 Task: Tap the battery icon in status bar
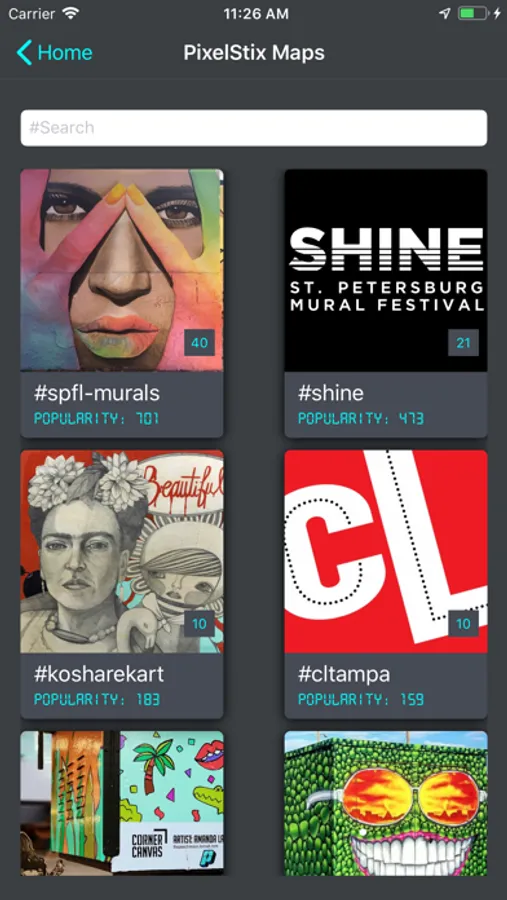pyautogui.click(x=474, y=14)
